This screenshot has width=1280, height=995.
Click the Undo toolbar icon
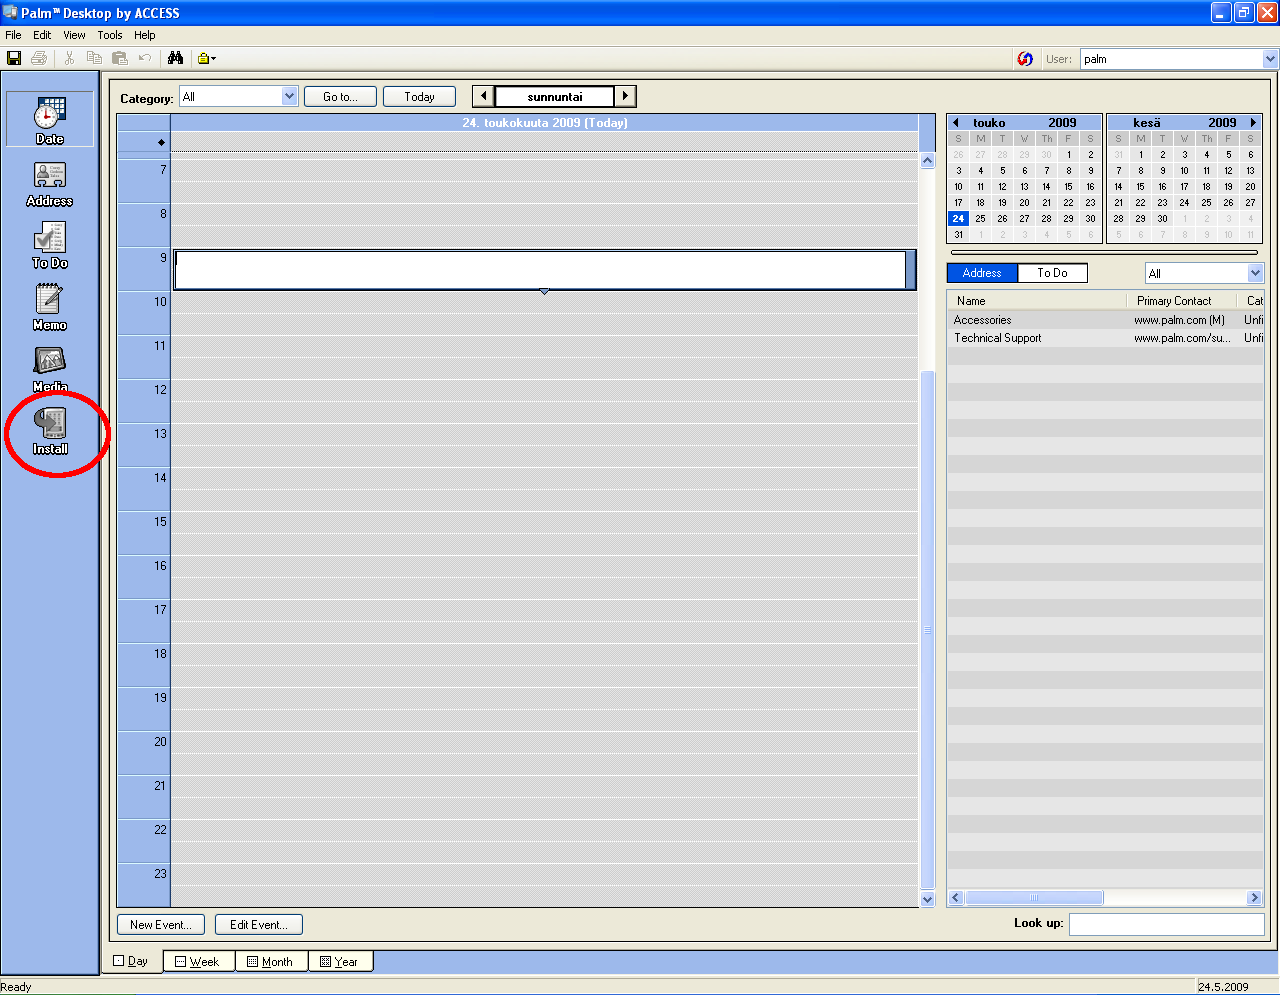pyautogui.click(x=145, y=58)
